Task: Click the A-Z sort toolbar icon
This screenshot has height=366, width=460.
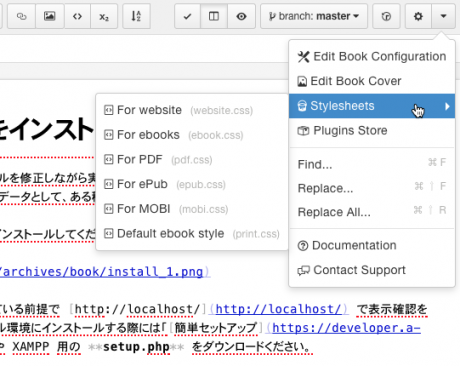Action: point(136,16)
